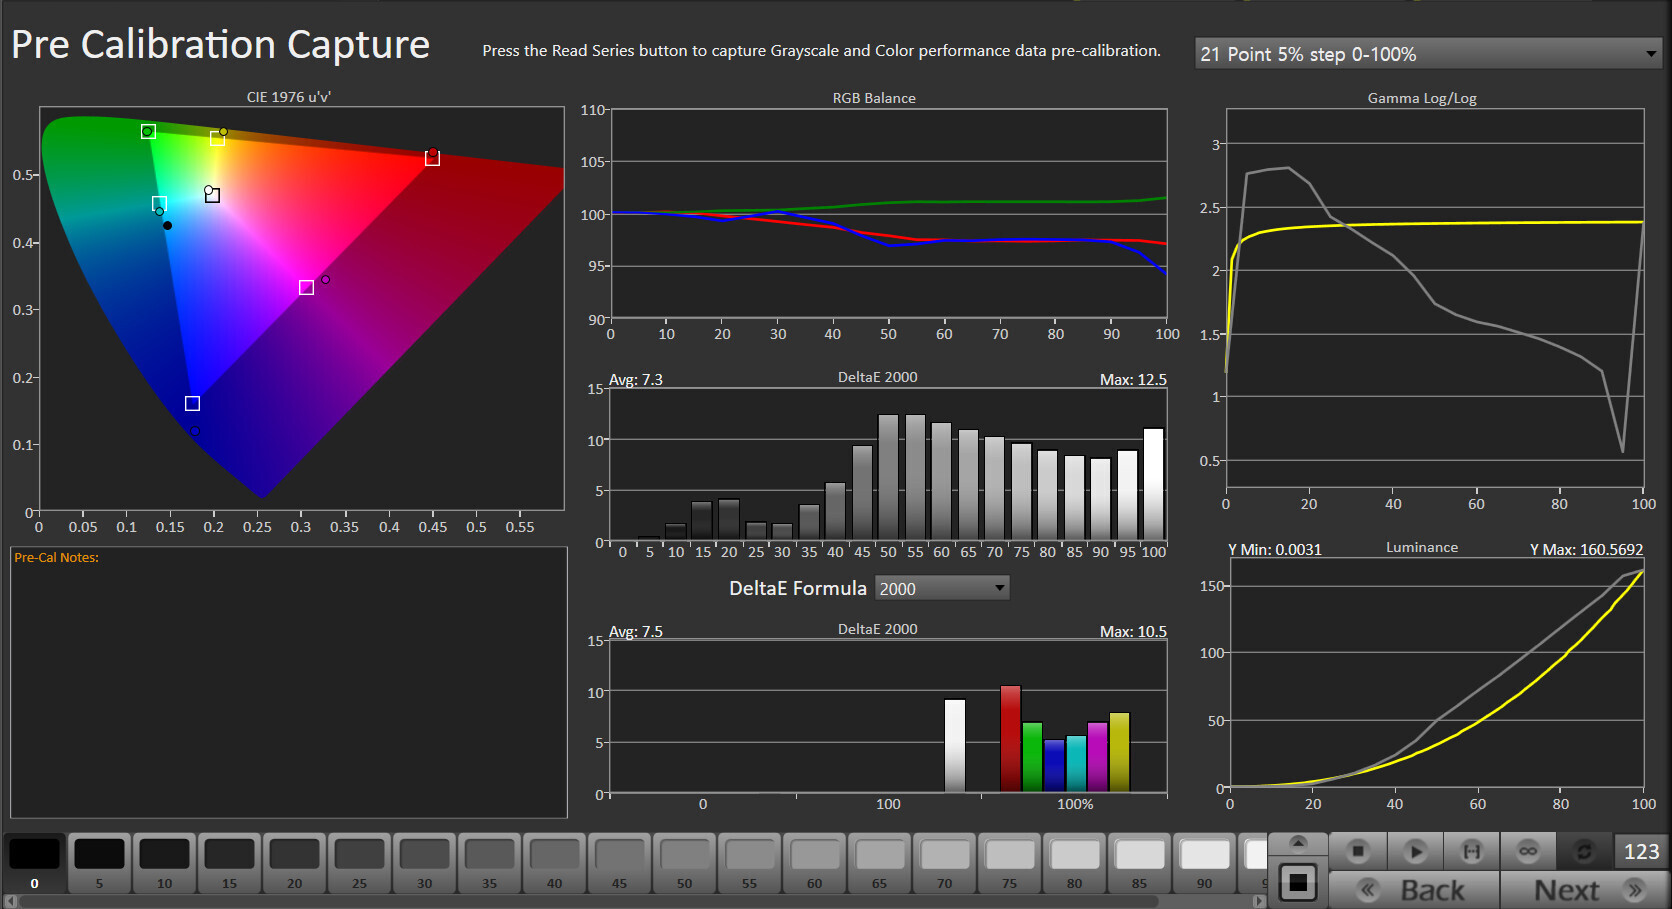
Task: Select the 25% grayscale swatch
Action: (x=360, y=862)
